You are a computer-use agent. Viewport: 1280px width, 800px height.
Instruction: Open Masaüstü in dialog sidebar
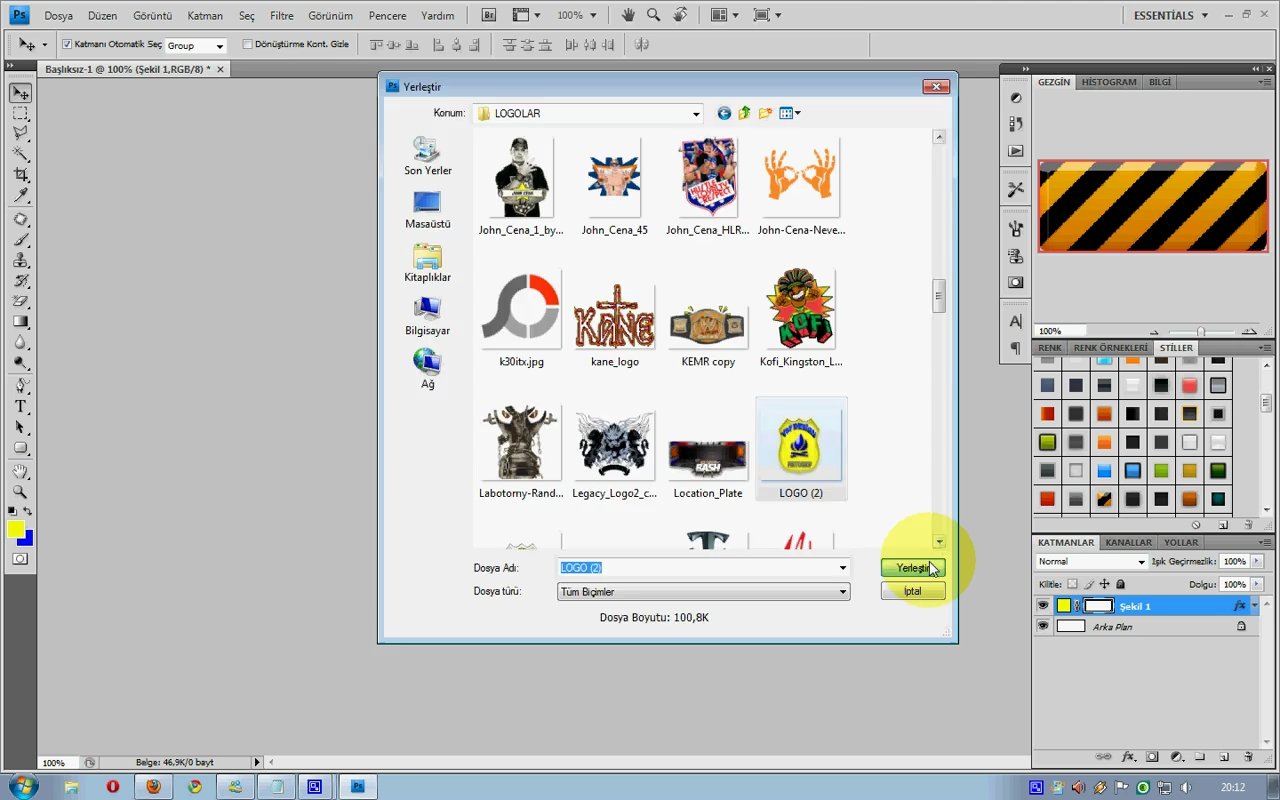point(428,211)
